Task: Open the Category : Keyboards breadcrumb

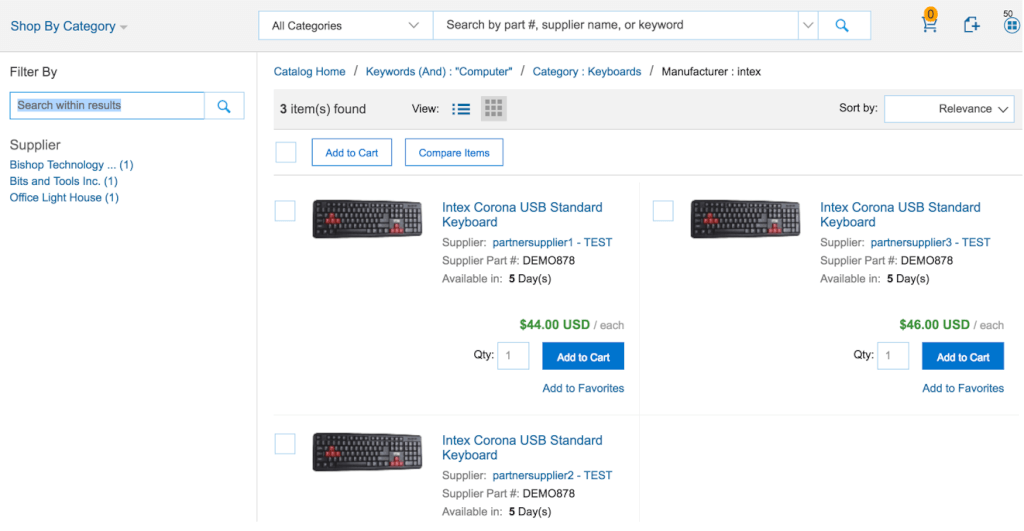Action: 586,72
